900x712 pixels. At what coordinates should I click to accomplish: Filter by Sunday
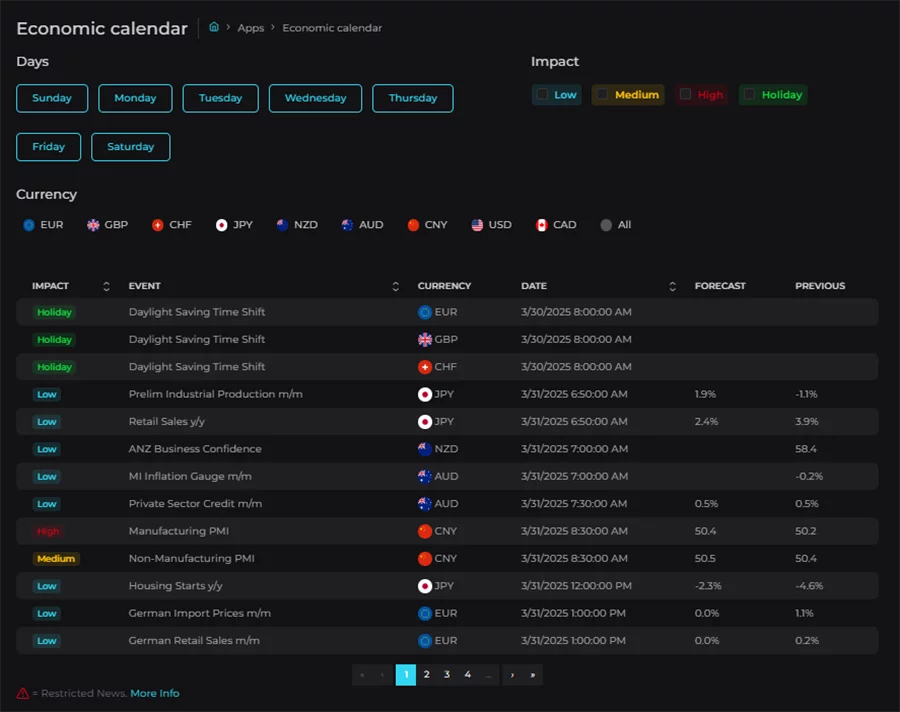click(52, 98)
